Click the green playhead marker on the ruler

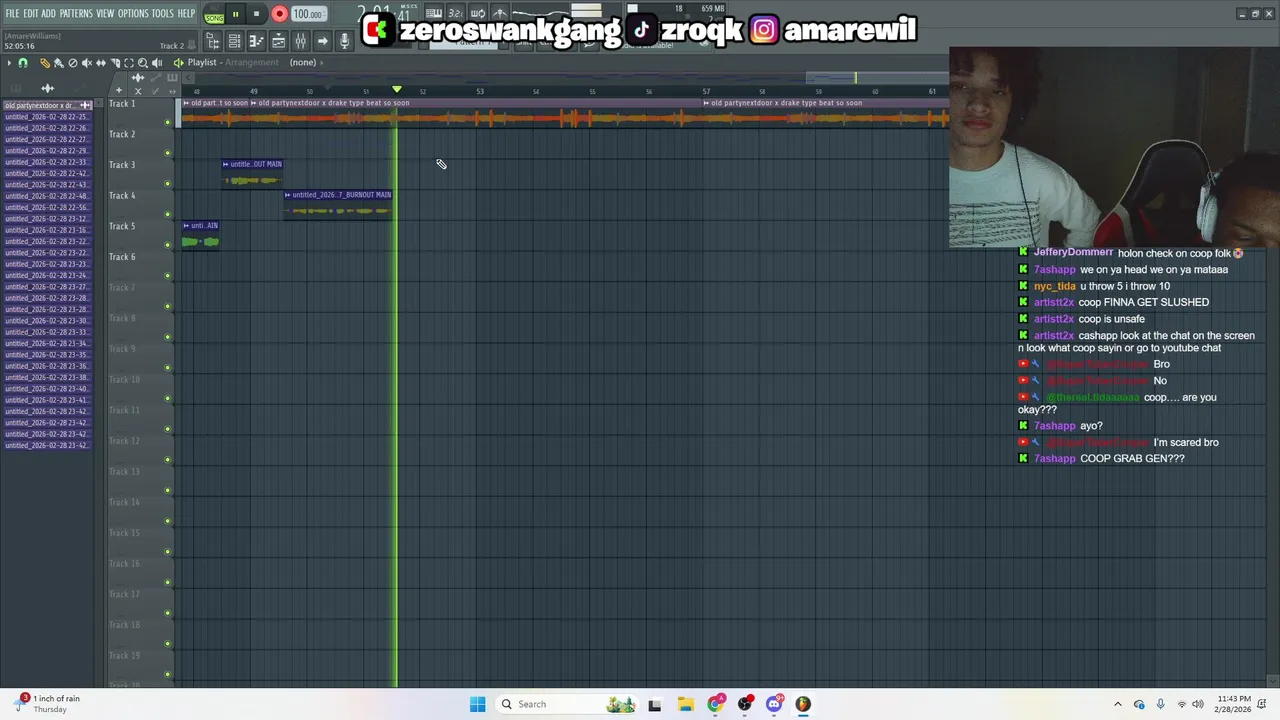click(x=397, y=90)
